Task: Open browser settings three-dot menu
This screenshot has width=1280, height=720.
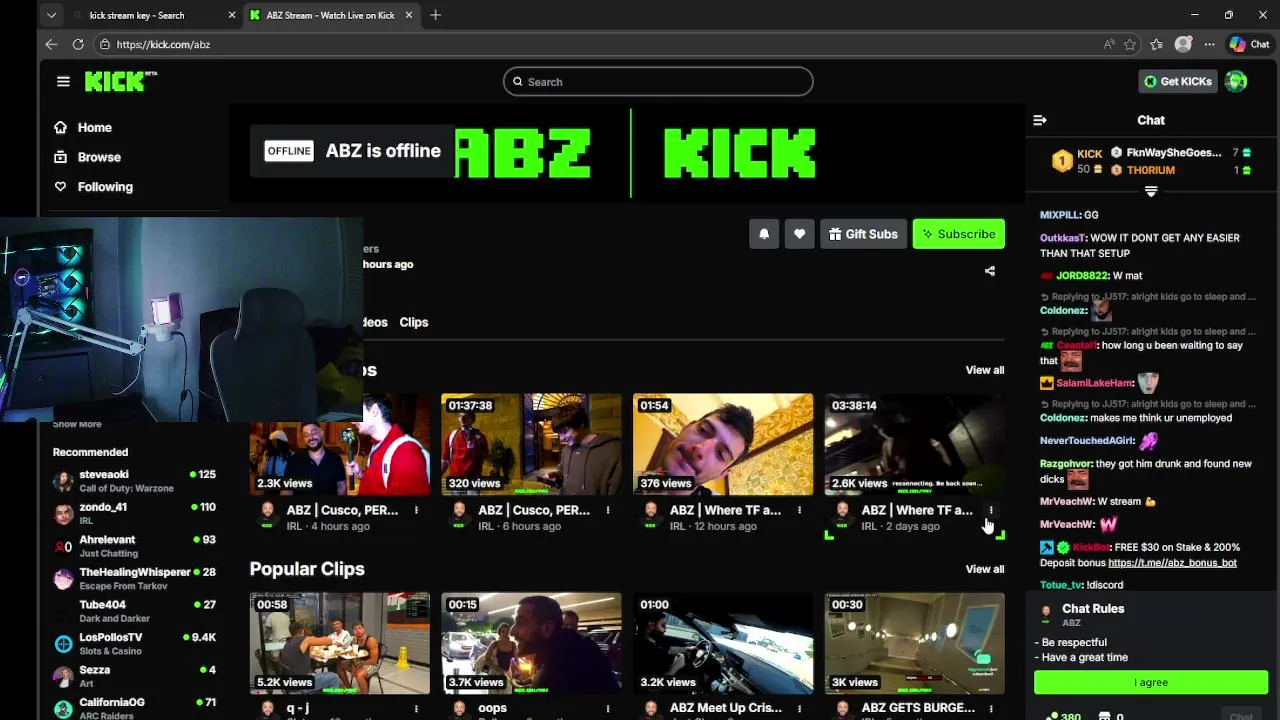Action: [x=1209, y=44]
